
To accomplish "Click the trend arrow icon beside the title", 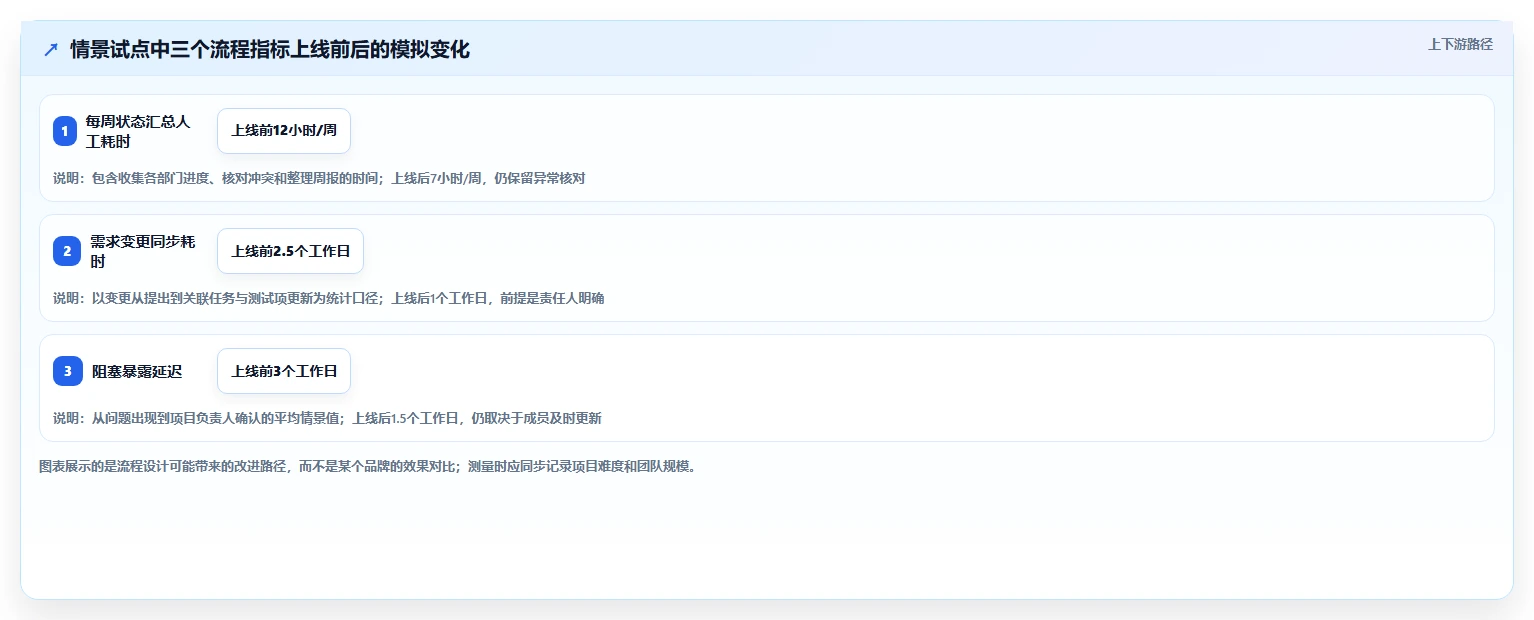I will 51,50.
